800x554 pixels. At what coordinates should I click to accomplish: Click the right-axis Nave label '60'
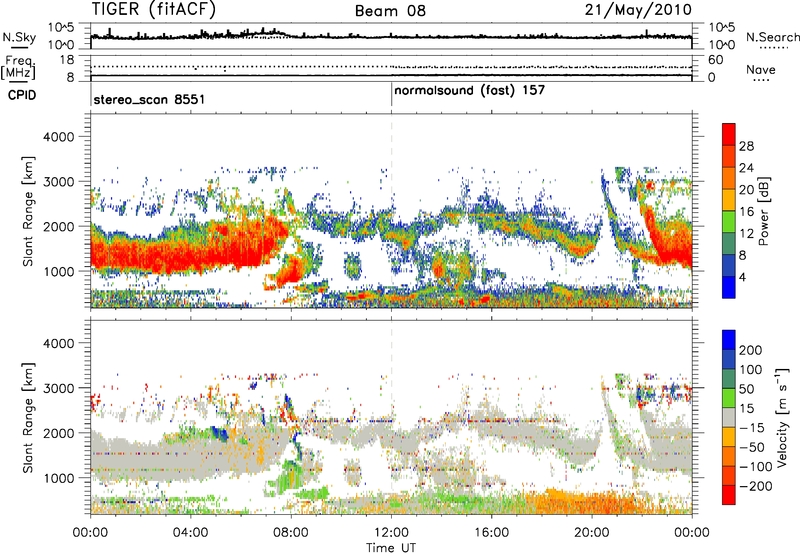(x=715, y=60)
